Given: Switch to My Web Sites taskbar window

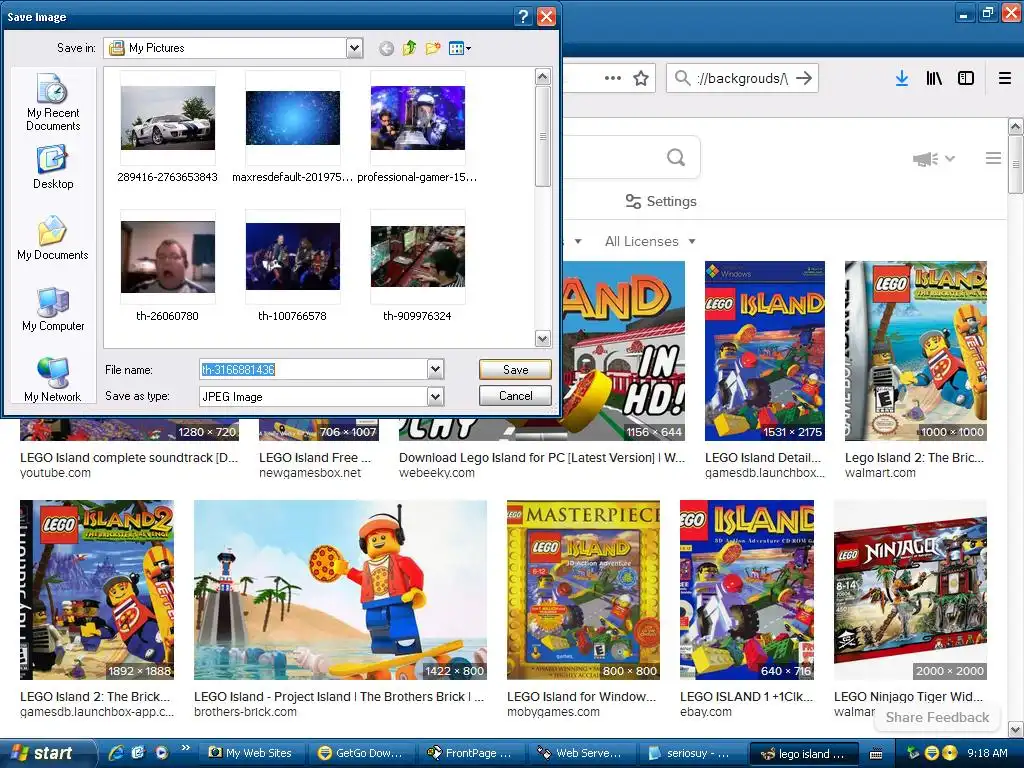Looking at the screenshot, I should 250,753.
